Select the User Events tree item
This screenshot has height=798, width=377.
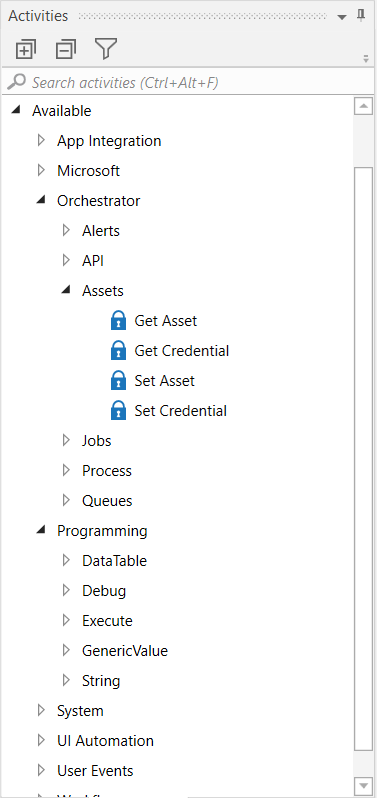pyautogui.click(x=95, y=771)
